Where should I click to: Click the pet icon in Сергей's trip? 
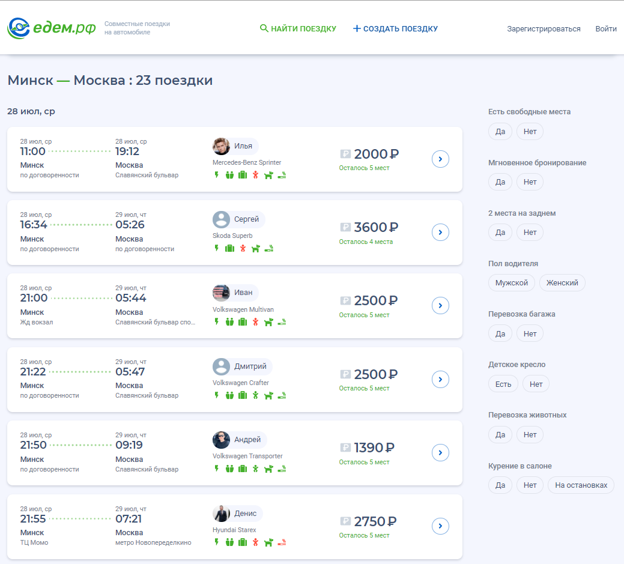255,249
